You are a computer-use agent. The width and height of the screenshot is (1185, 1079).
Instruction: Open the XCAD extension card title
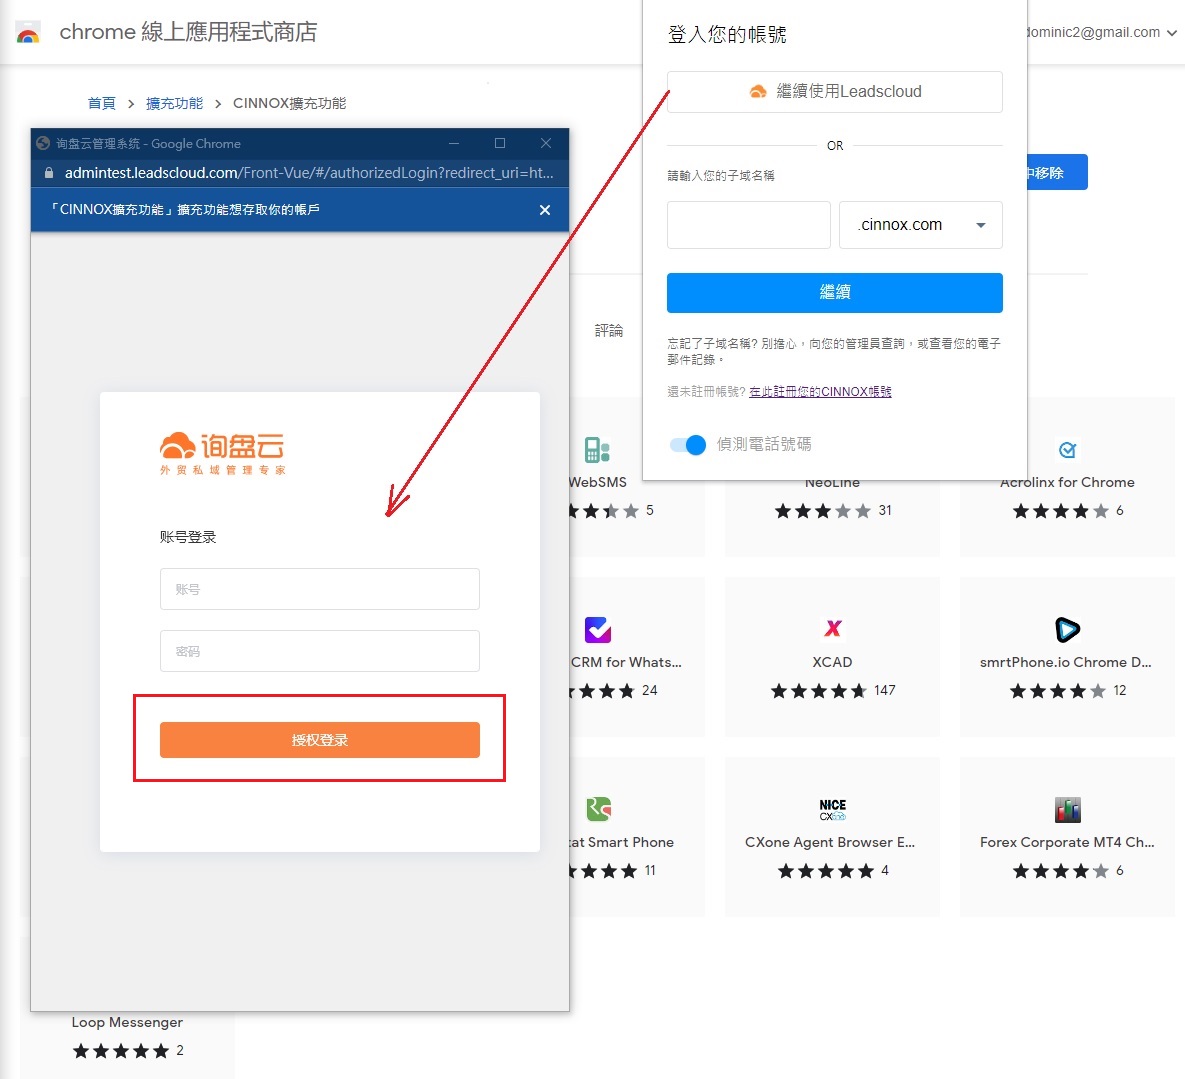tap(832, 662)
